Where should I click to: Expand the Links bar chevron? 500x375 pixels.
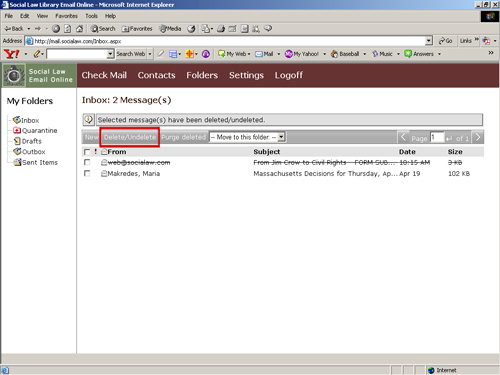point(477,40)
